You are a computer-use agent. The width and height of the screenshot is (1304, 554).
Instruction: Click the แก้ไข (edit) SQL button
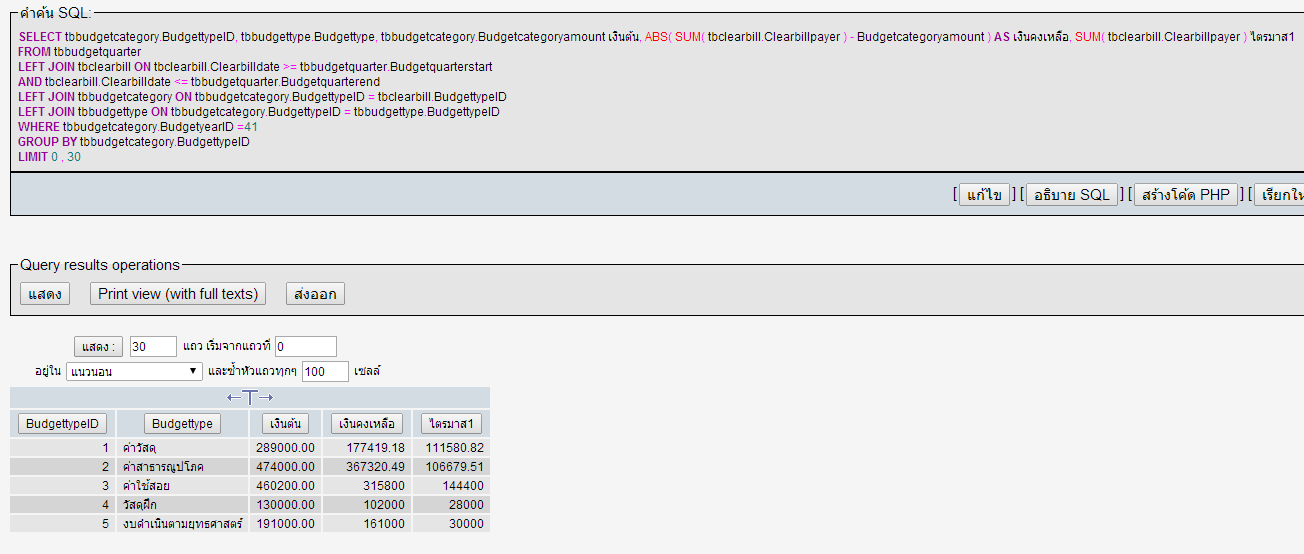point(985,194)
